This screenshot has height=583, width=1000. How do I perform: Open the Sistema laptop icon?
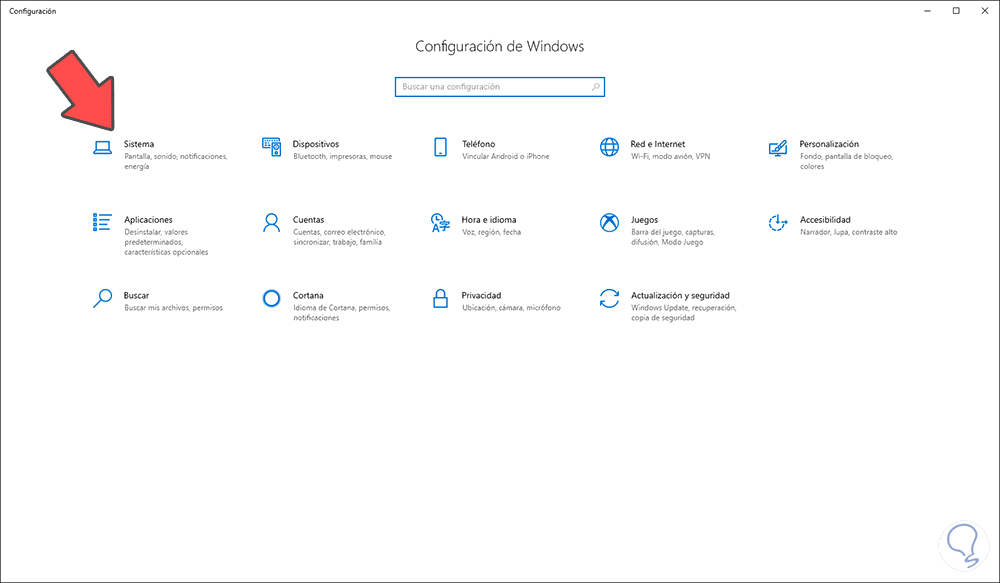coord(102,147)
